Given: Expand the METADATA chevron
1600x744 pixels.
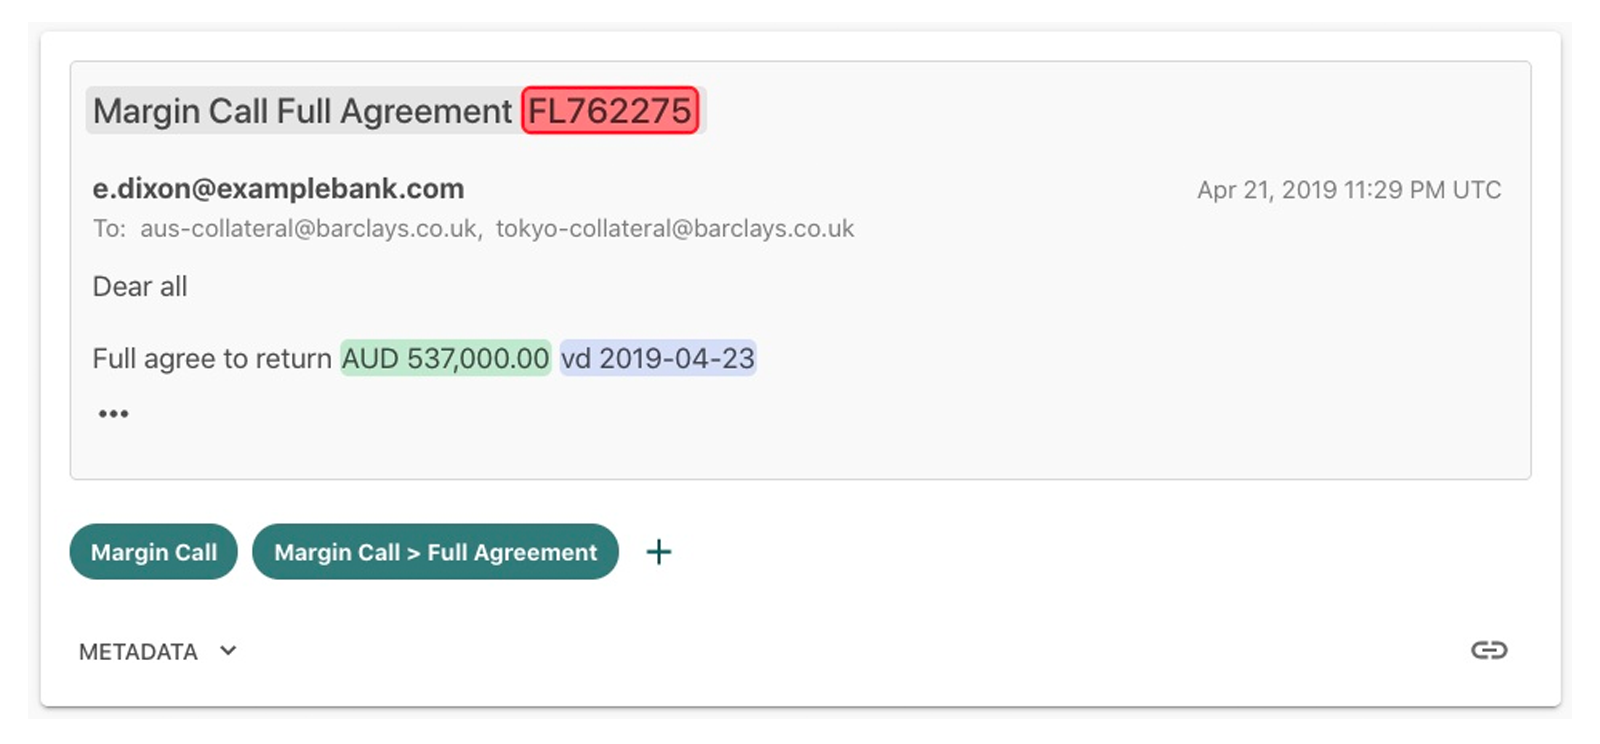Looking at the screenshot, I should [x=228, y=651].
